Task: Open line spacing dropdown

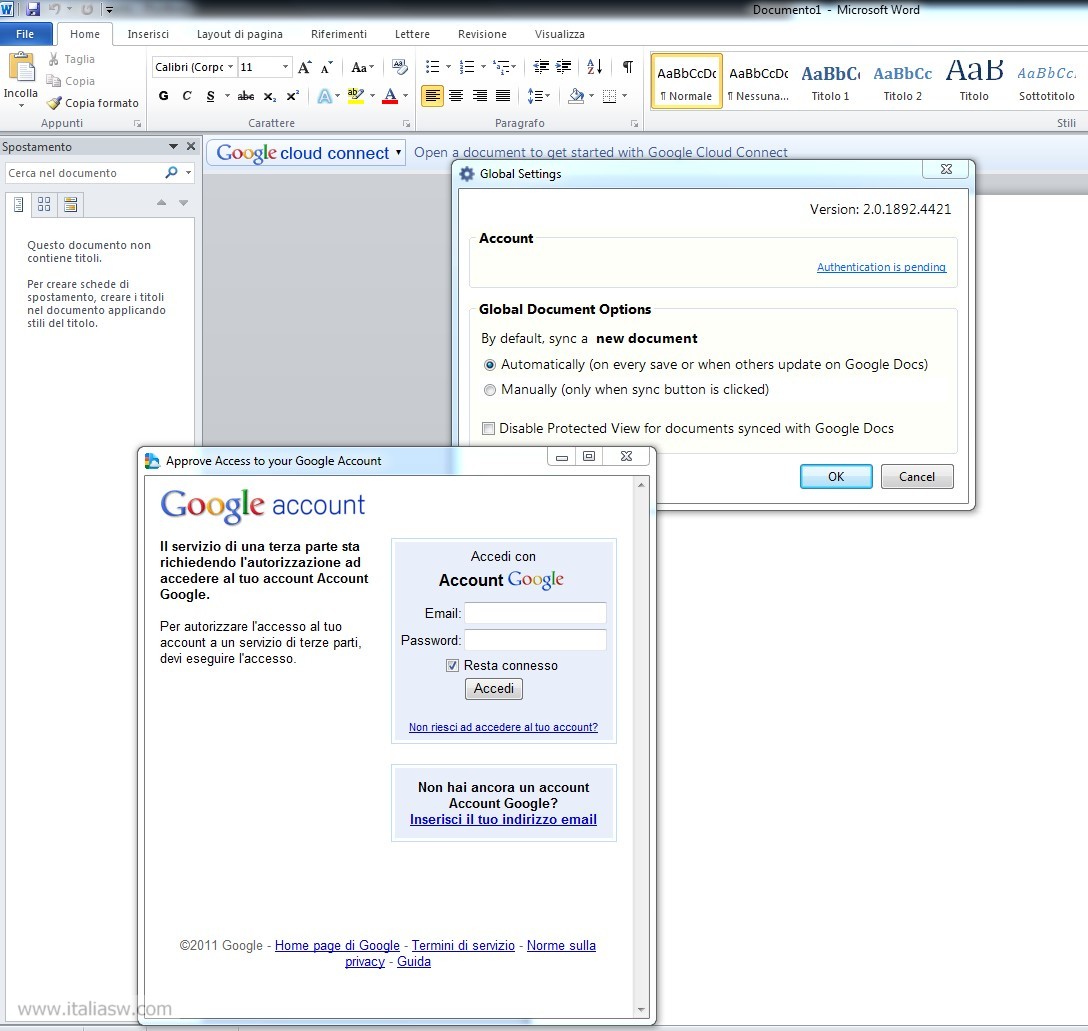Action: 538,96
